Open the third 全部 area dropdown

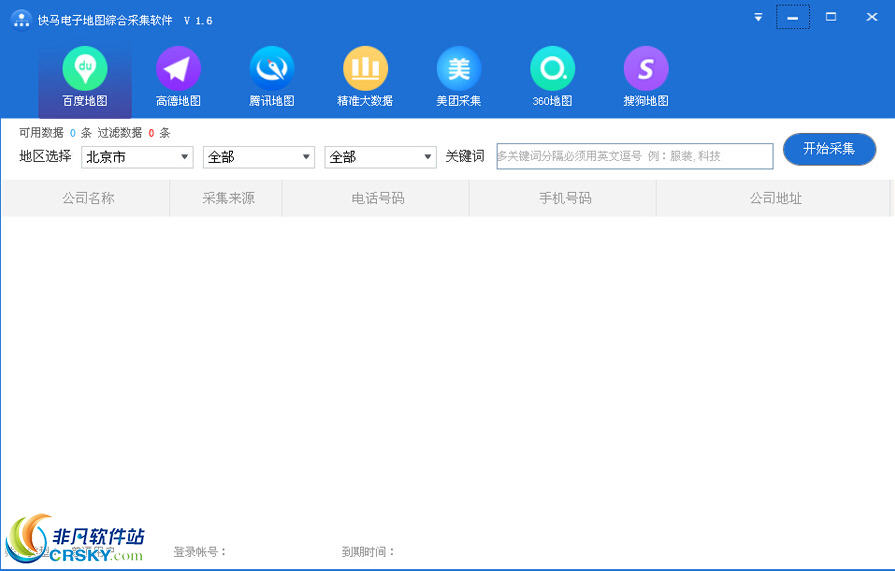(380, 157)
